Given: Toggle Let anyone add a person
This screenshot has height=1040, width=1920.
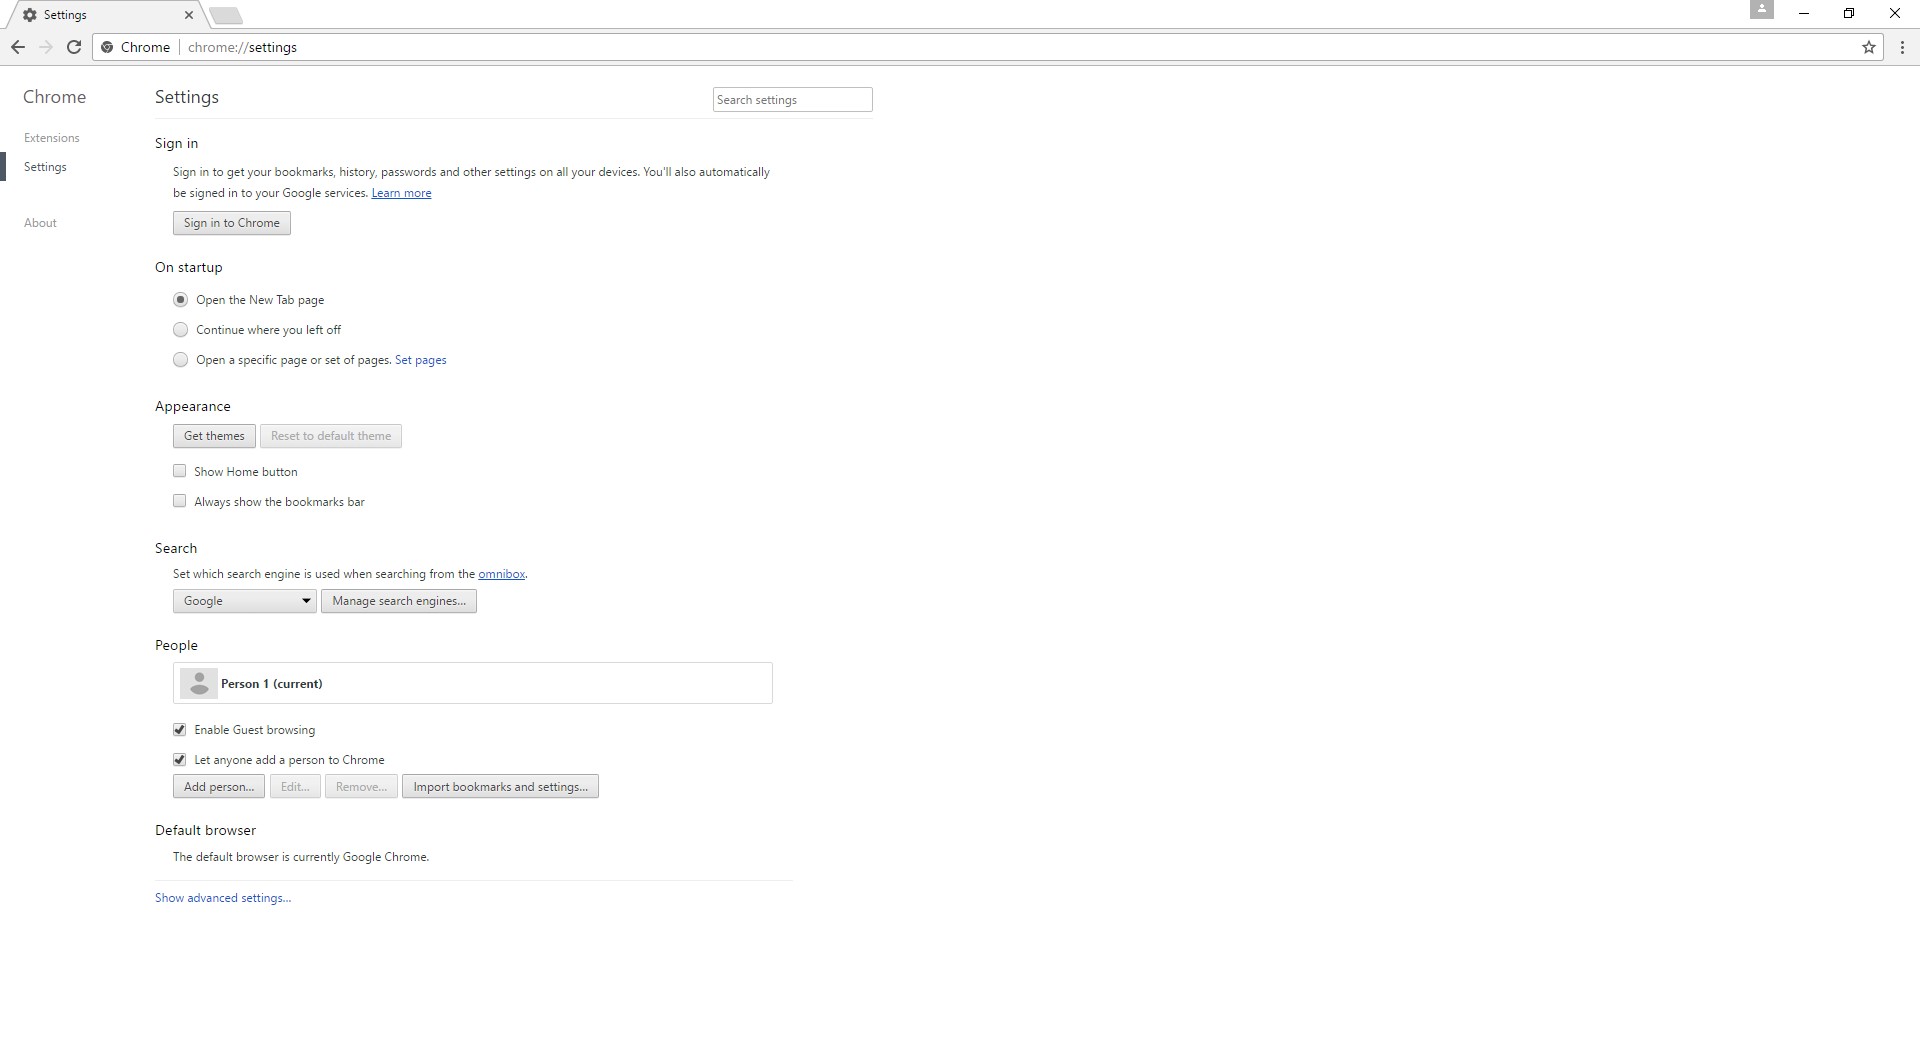Looking at the screenshot, I should (180, 760).
